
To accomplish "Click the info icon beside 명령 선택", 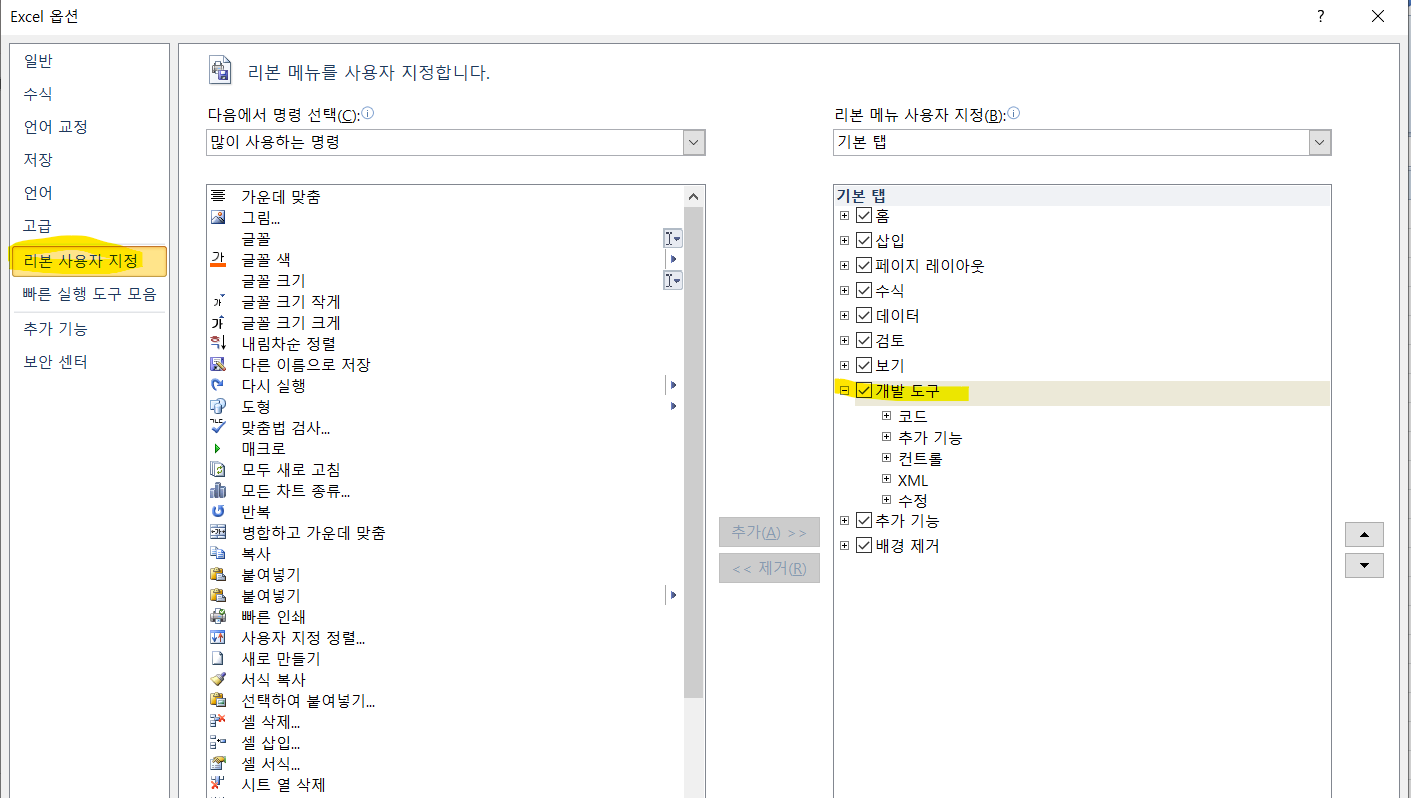I will tap(367, 114).
